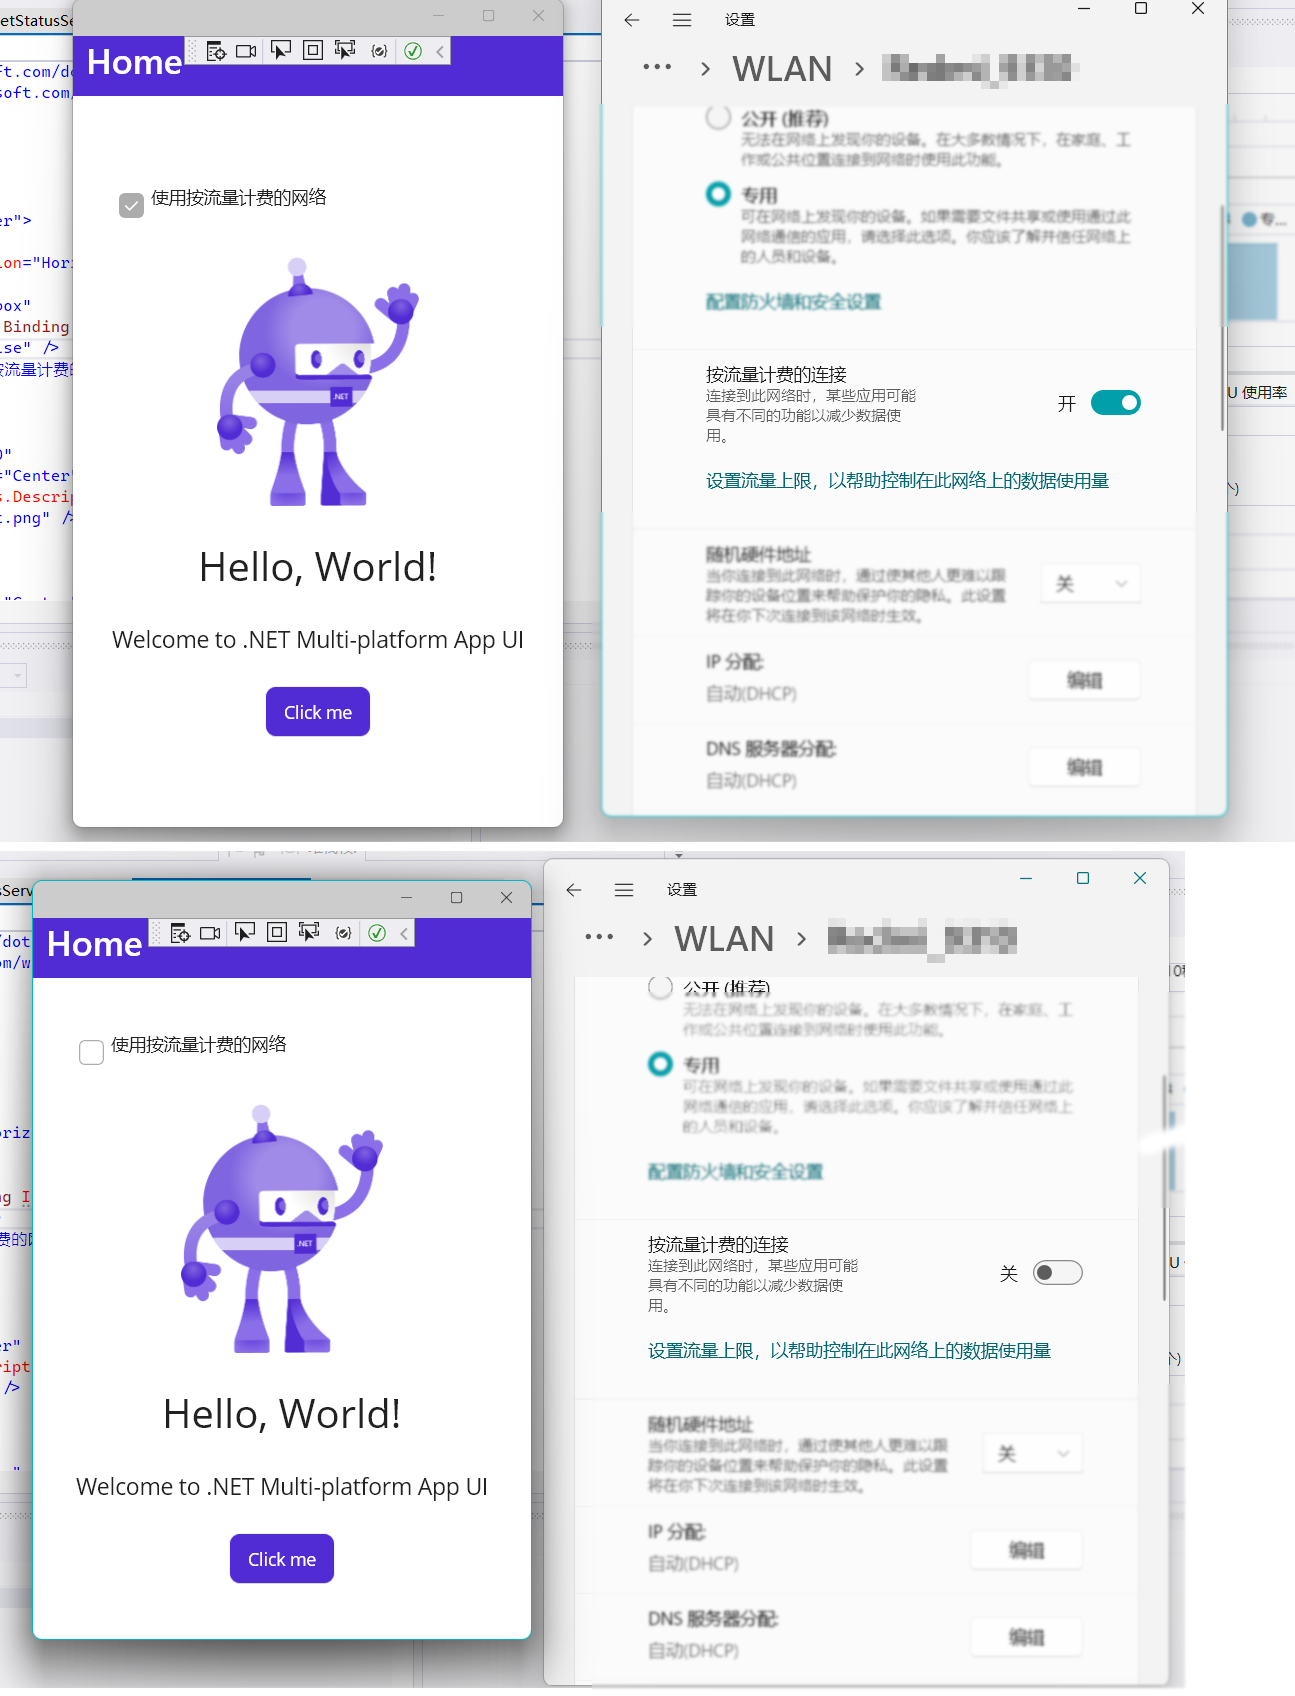Collapse the debug toolbar in upper Home window
Viewport: 1295px width, 1696px height.
pyautogui.click(x=440, y=51)
